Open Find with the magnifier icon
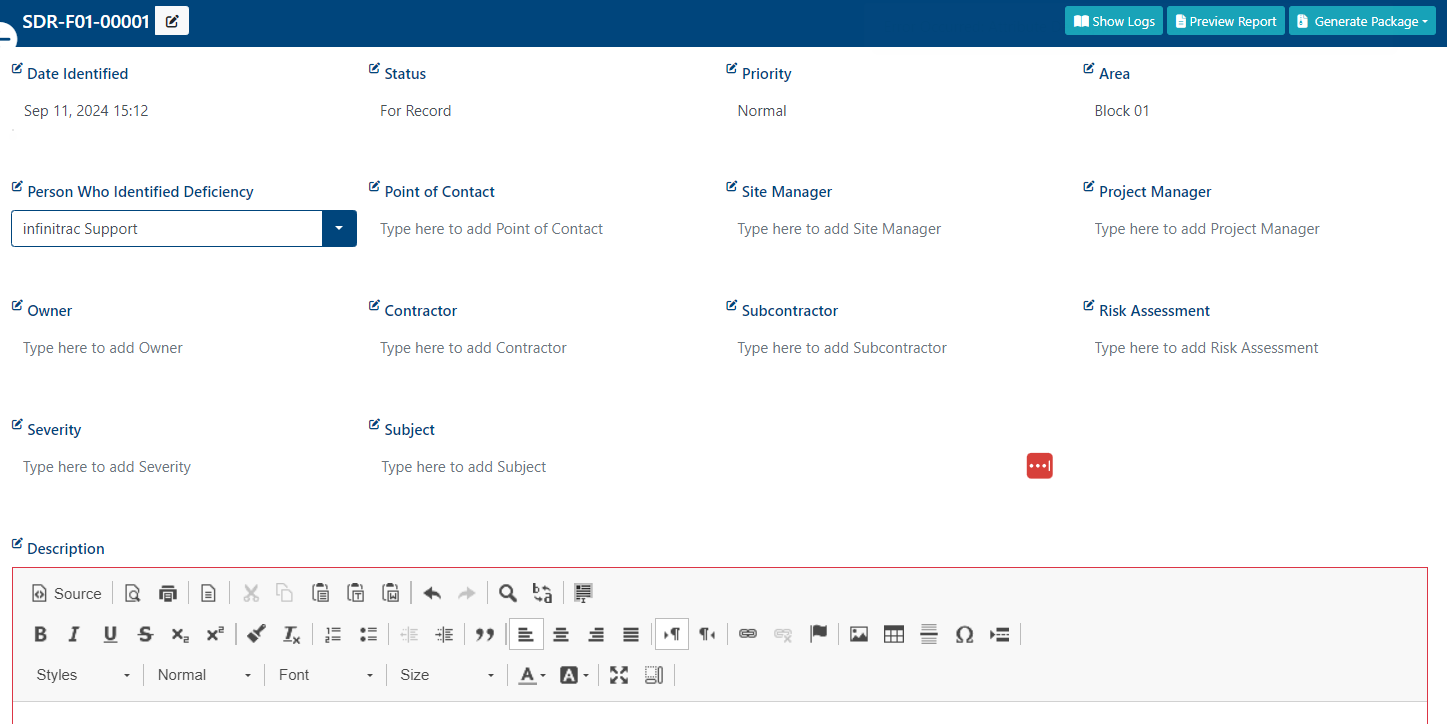This screenshot has height=724, width=1447. pos(508,593)
